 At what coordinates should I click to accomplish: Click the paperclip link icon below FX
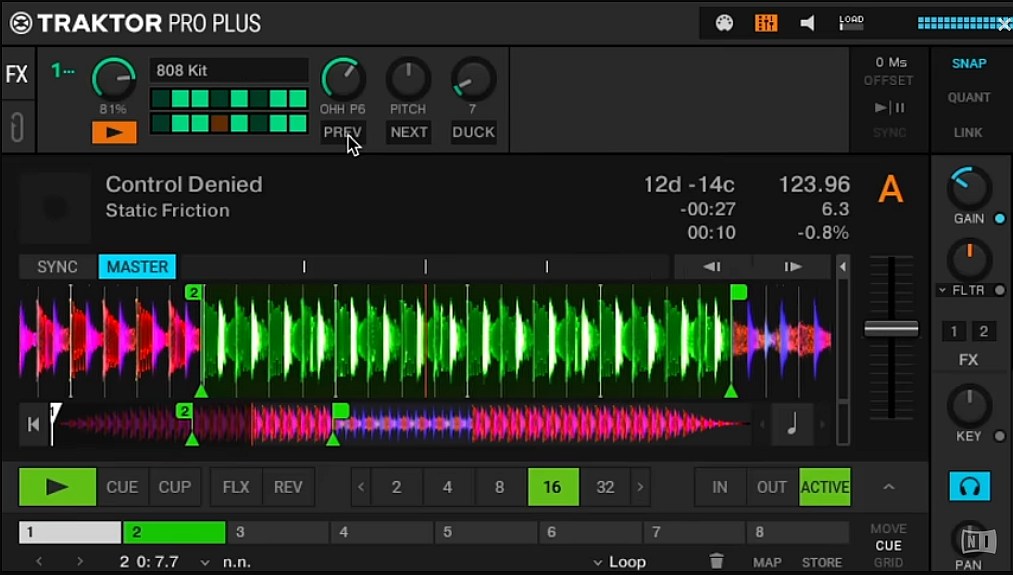(x=17, y=127)
